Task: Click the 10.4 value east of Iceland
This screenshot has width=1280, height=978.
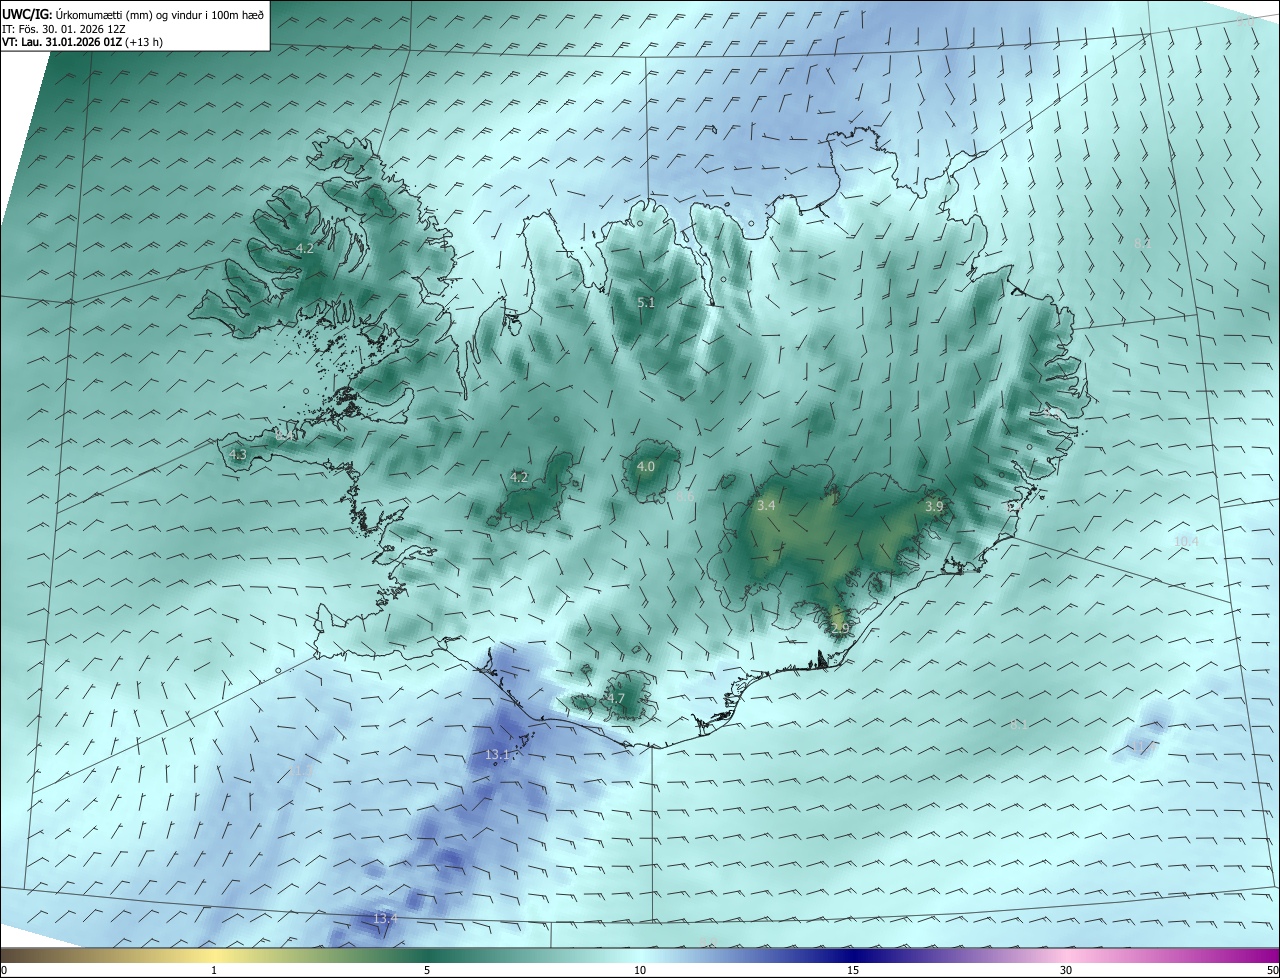Action: coord(1186,541)
